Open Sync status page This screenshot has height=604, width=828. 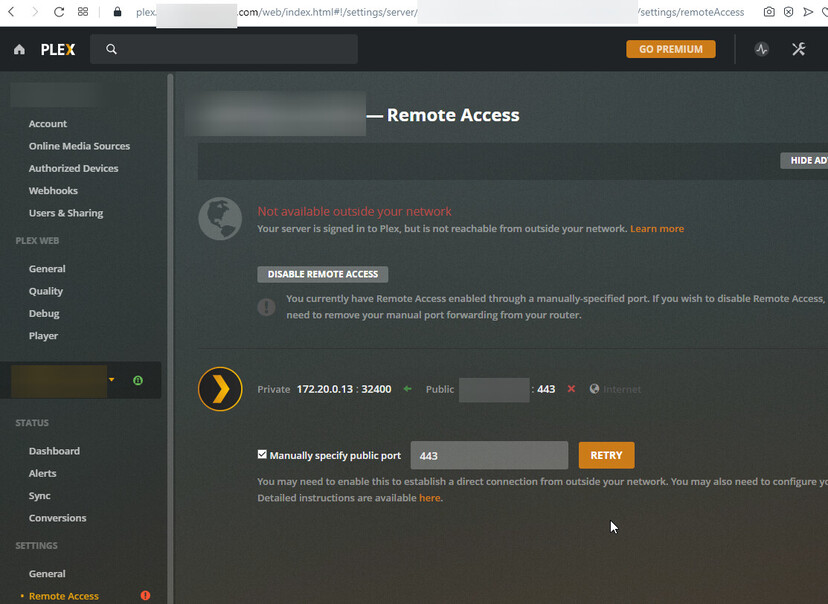tap(40, 496)
